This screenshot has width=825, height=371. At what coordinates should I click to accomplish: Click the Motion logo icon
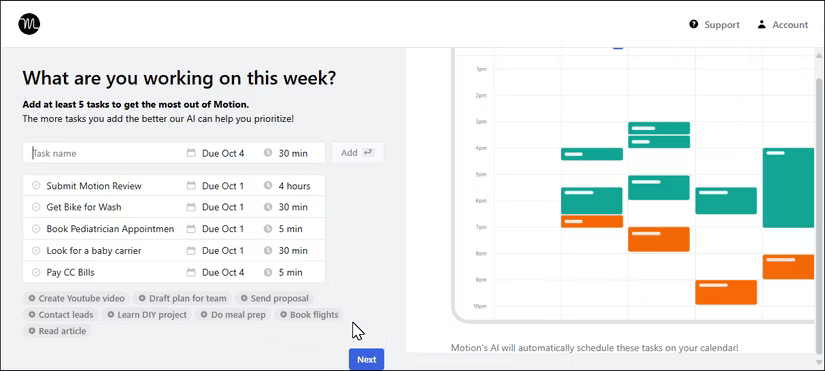pos(29,24)
